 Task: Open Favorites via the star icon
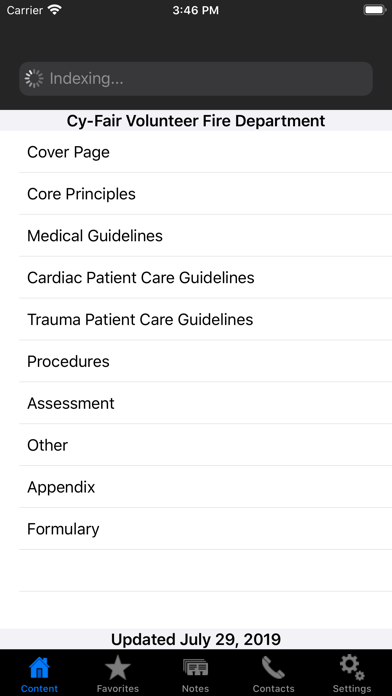[118, 668]
